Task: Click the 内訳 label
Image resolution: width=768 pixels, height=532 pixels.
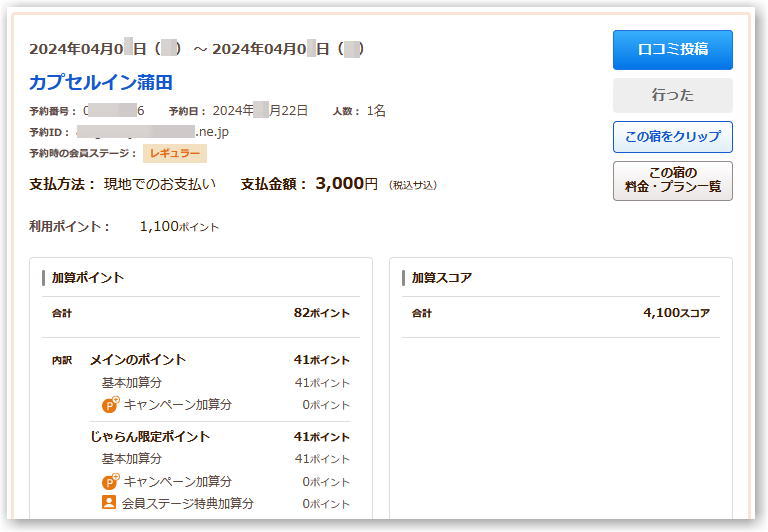Action: point(62,360)
